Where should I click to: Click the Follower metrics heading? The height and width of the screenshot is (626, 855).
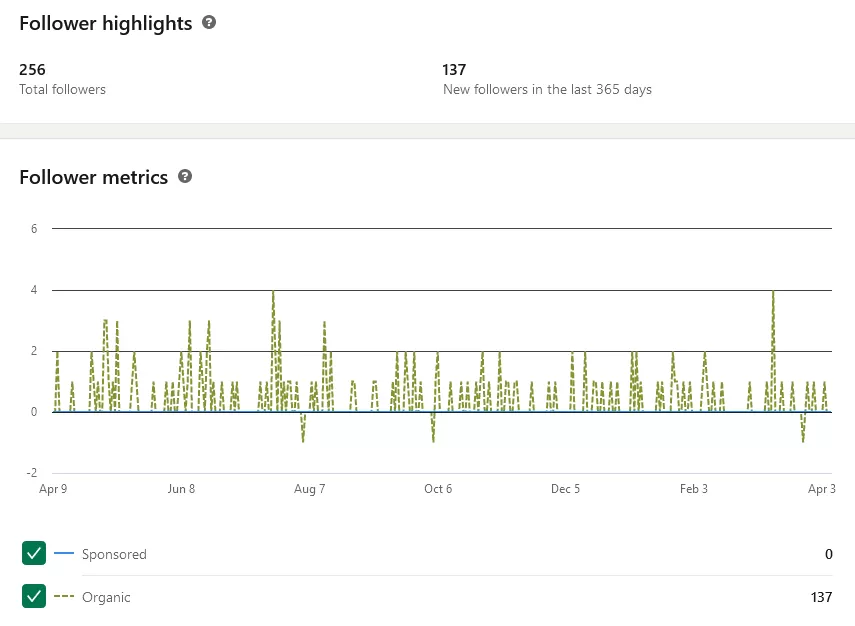click(94, 177)
